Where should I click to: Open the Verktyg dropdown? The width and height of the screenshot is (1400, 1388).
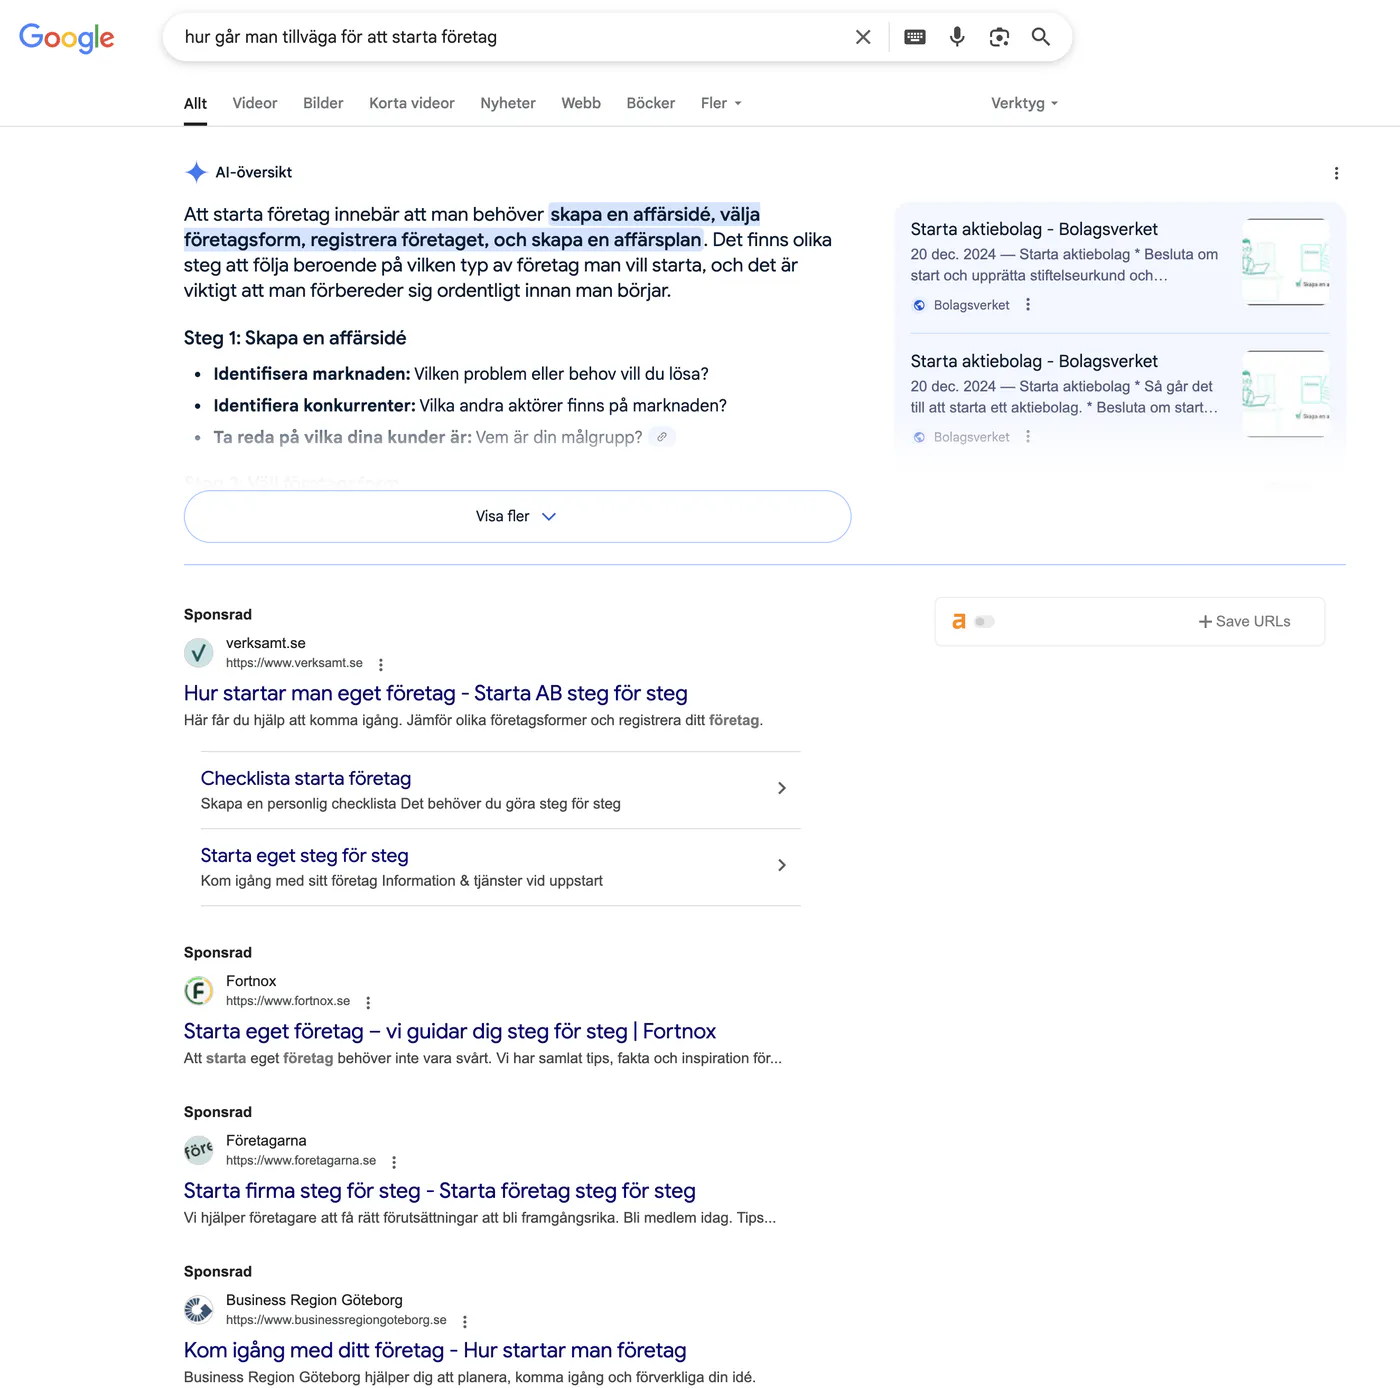pos(1024,103)
